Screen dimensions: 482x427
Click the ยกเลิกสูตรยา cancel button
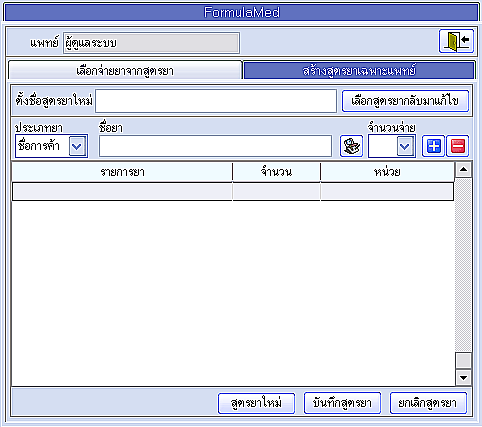(x=428, y=403)
